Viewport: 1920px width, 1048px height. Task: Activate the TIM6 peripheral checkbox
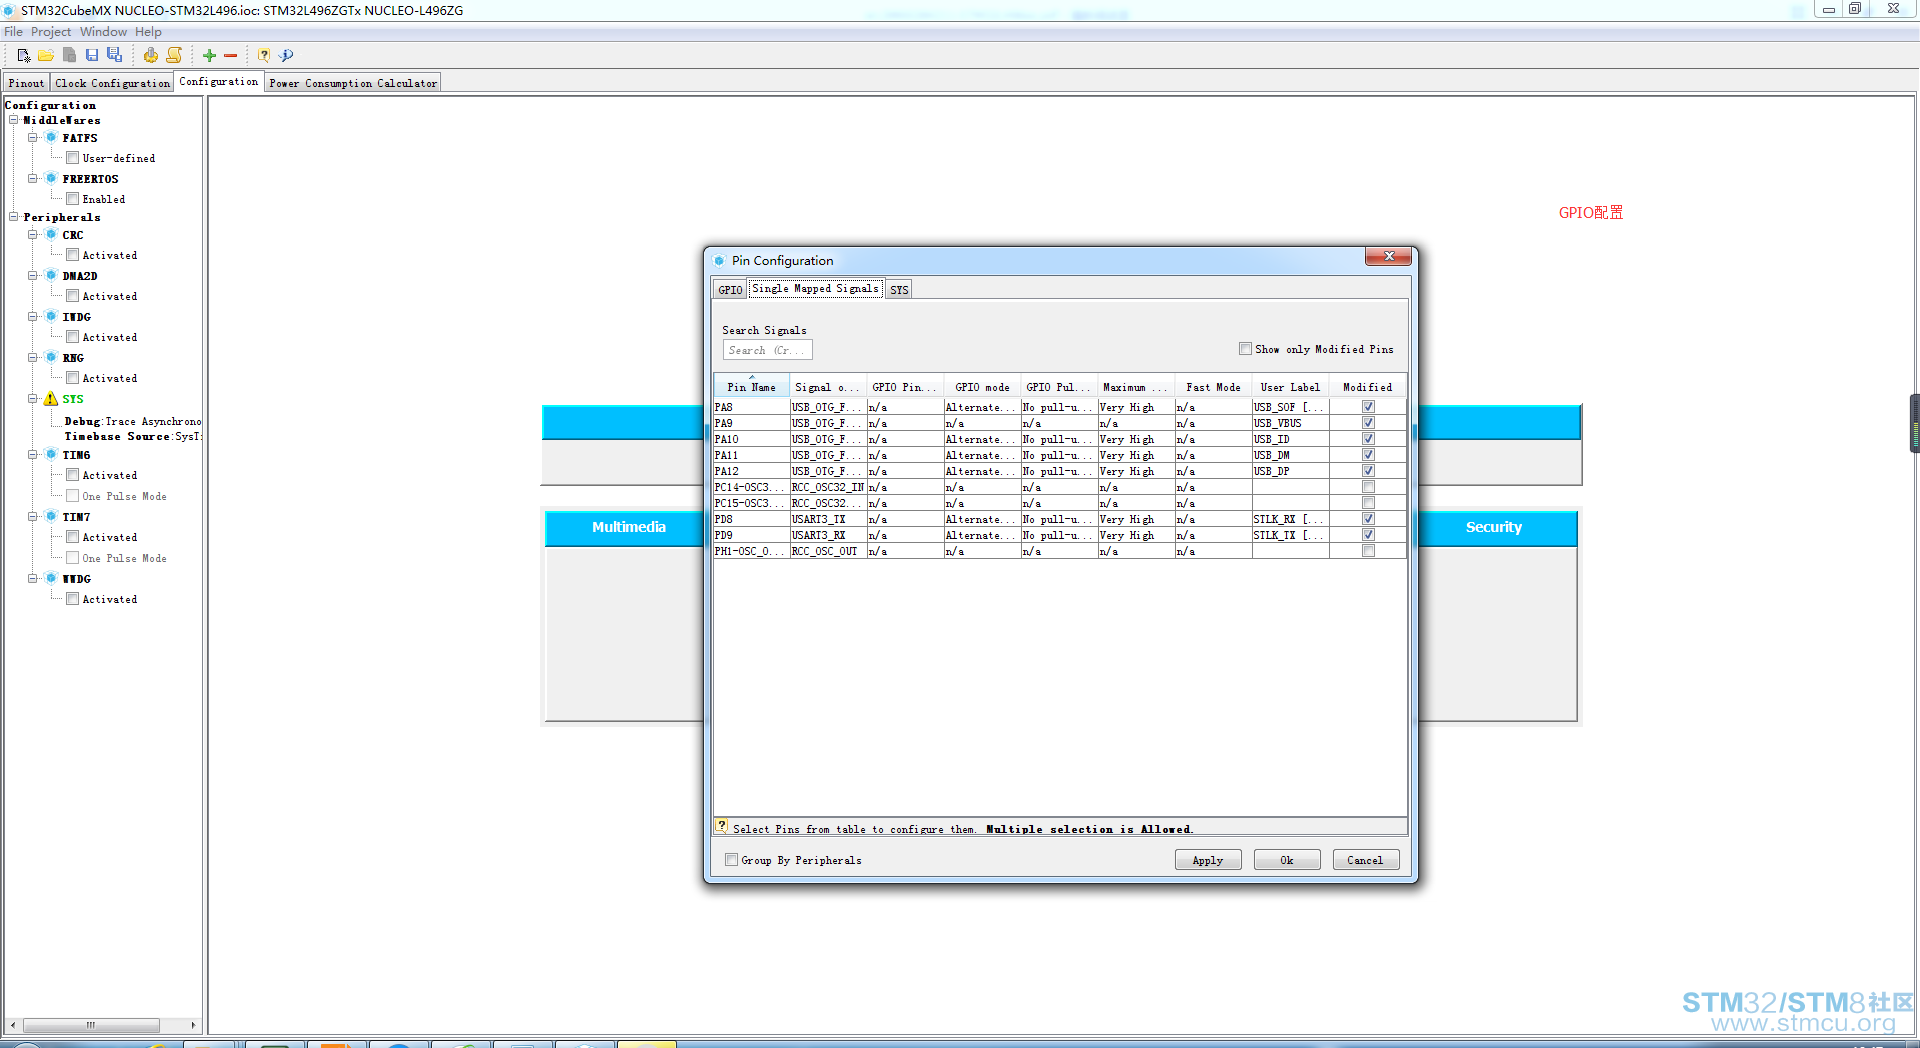[73, 475]
